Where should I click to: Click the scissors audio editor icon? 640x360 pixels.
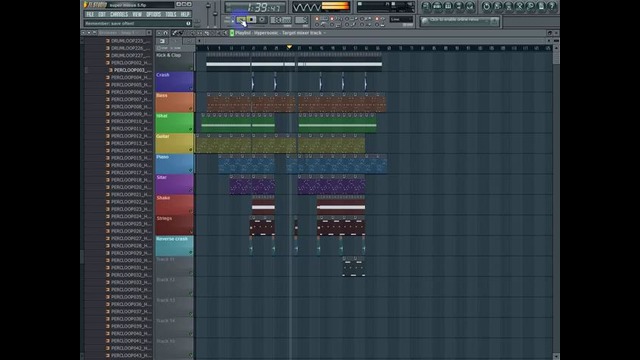click(x=520, y=6)
